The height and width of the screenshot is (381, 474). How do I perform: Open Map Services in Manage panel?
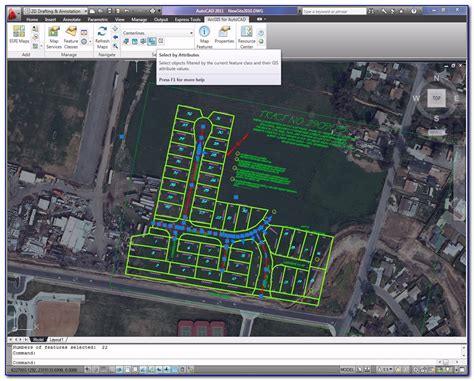pos(54,37)
